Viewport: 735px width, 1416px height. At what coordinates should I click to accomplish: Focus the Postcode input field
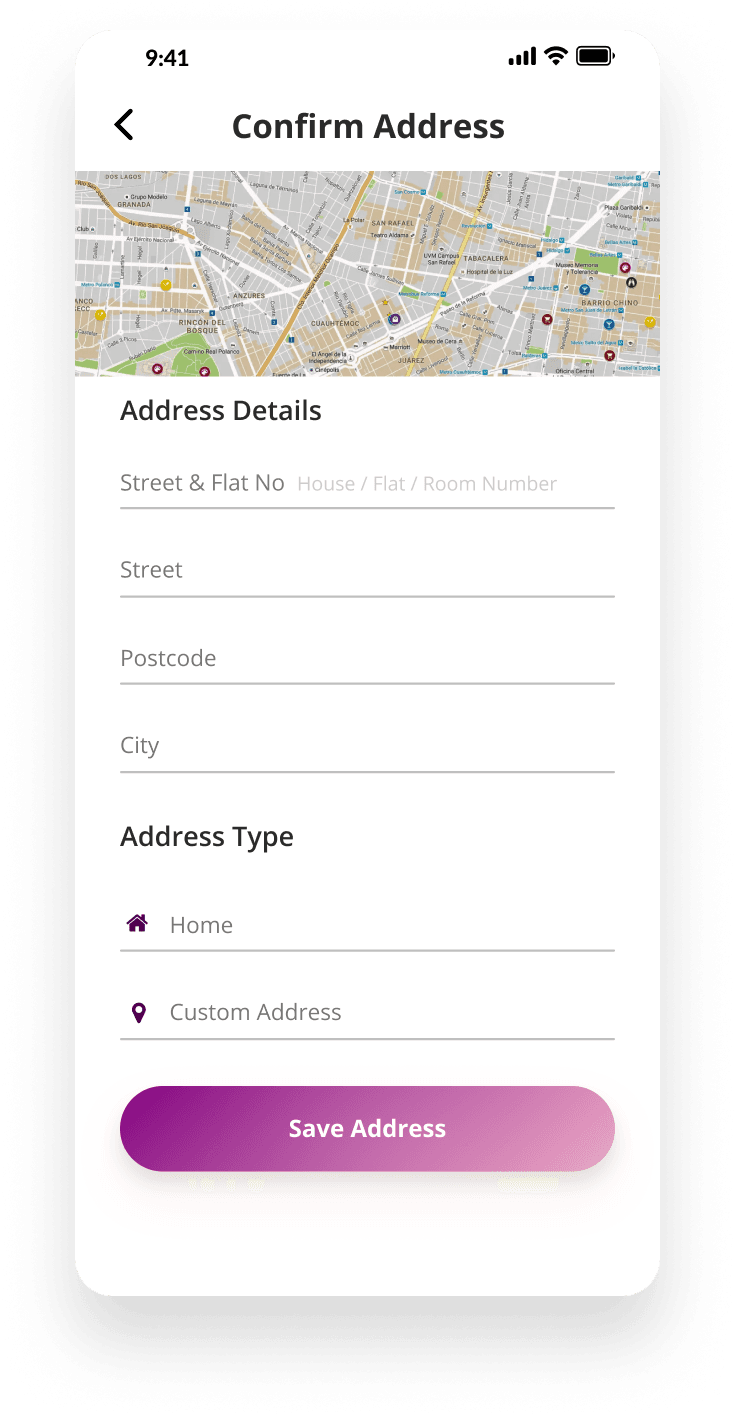coord(367,659)
